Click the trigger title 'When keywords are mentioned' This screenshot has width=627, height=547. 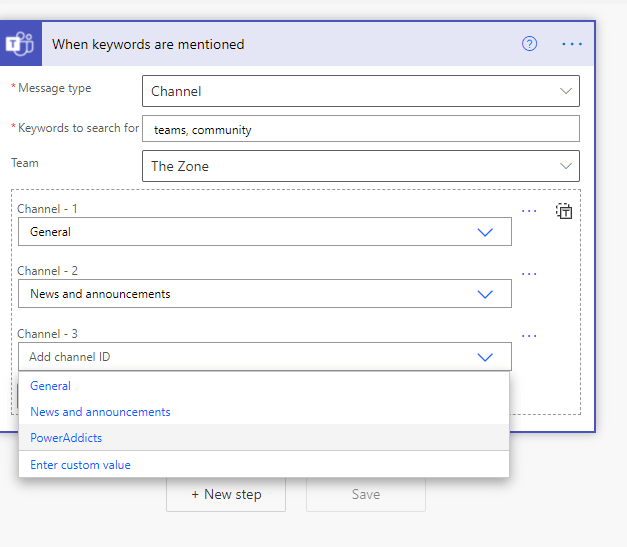(x=148, y=44)
